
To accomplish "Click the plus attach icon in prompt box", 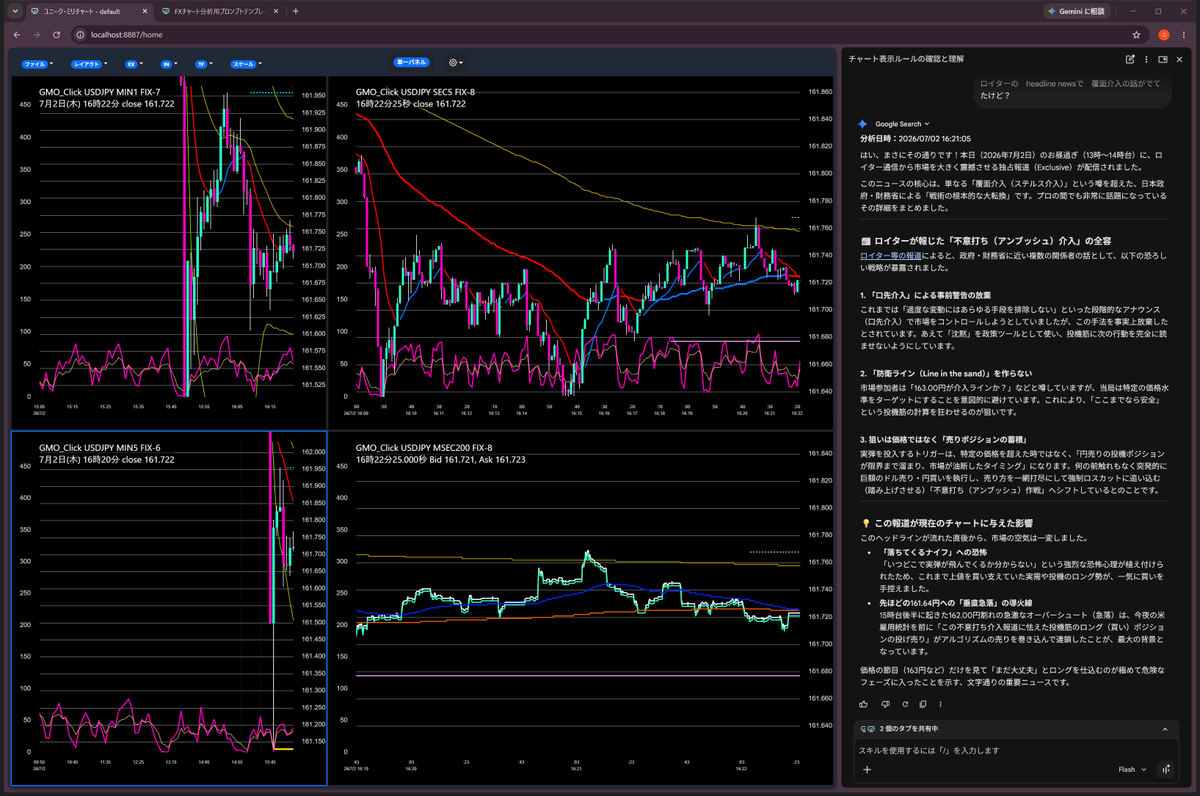I will [867, 770].
